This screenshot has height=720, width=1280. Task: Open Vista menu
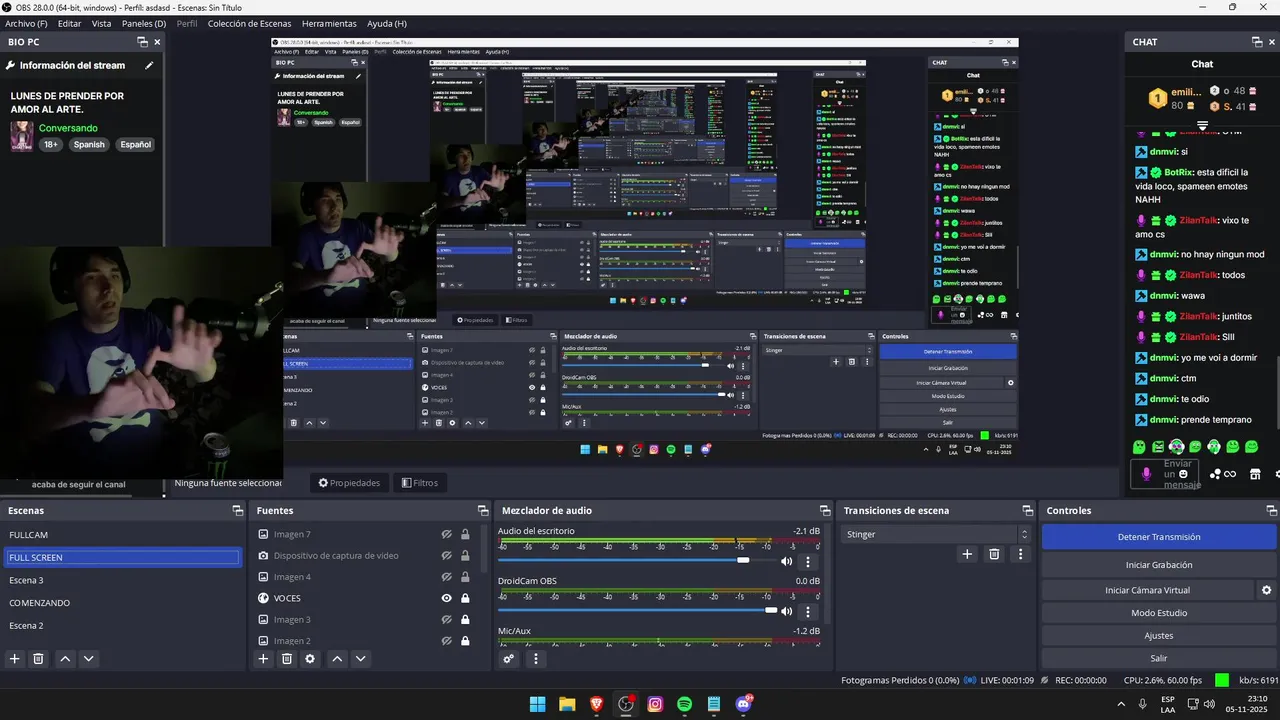click(101, 23)
